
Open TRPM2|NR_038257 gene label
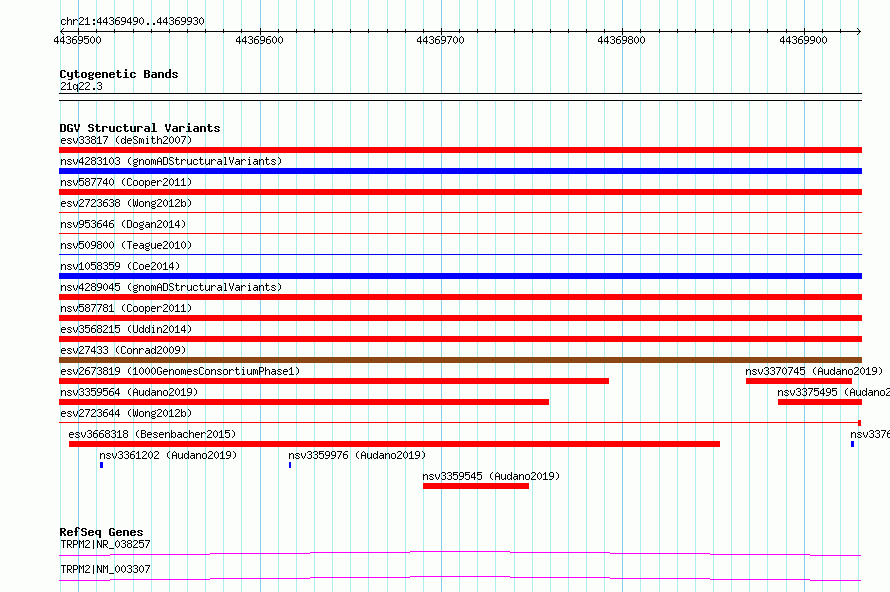tap(105, 544)
